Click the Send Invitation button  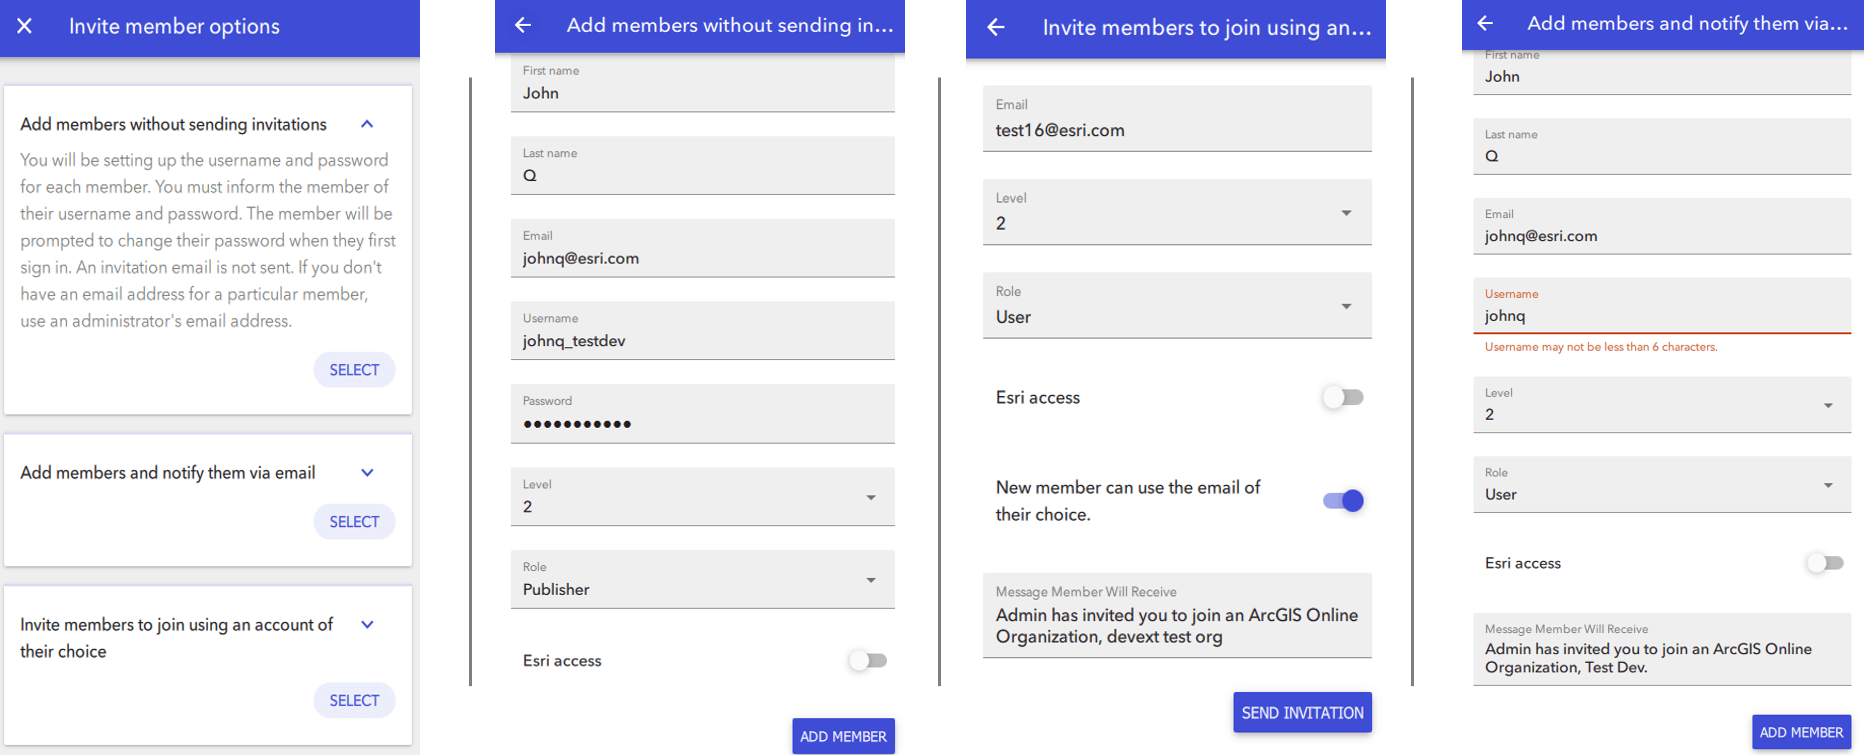(x=1302, y=713)
